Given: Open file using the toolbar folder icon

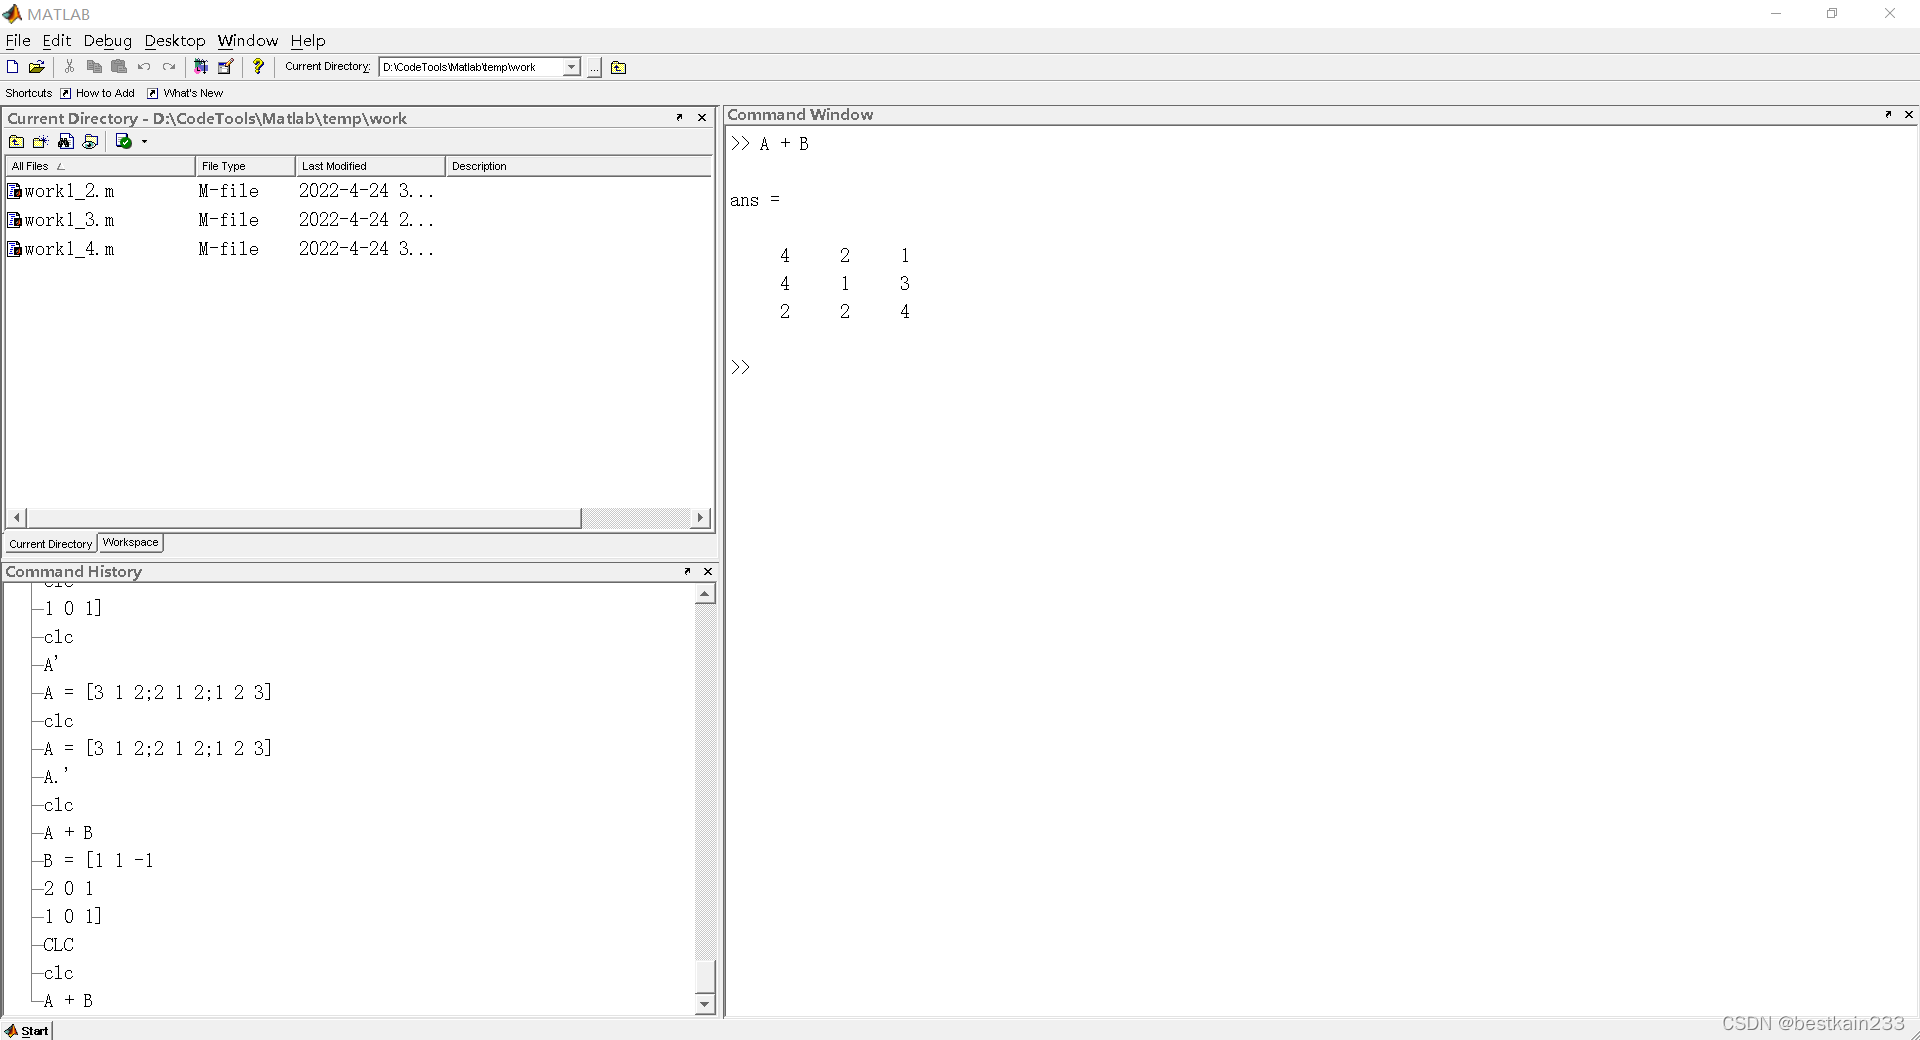Looking at the screenshot, I should pyautogui.click(x=37, y=67).
